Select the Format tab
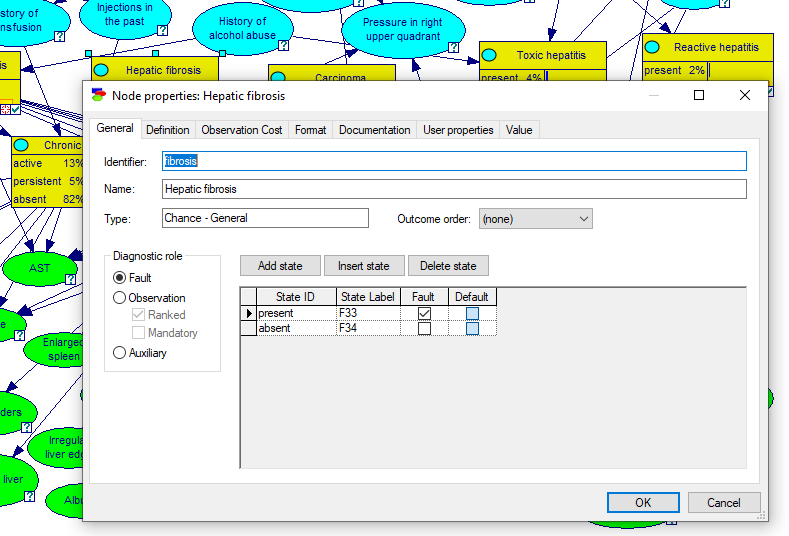 tap(310, 130)
